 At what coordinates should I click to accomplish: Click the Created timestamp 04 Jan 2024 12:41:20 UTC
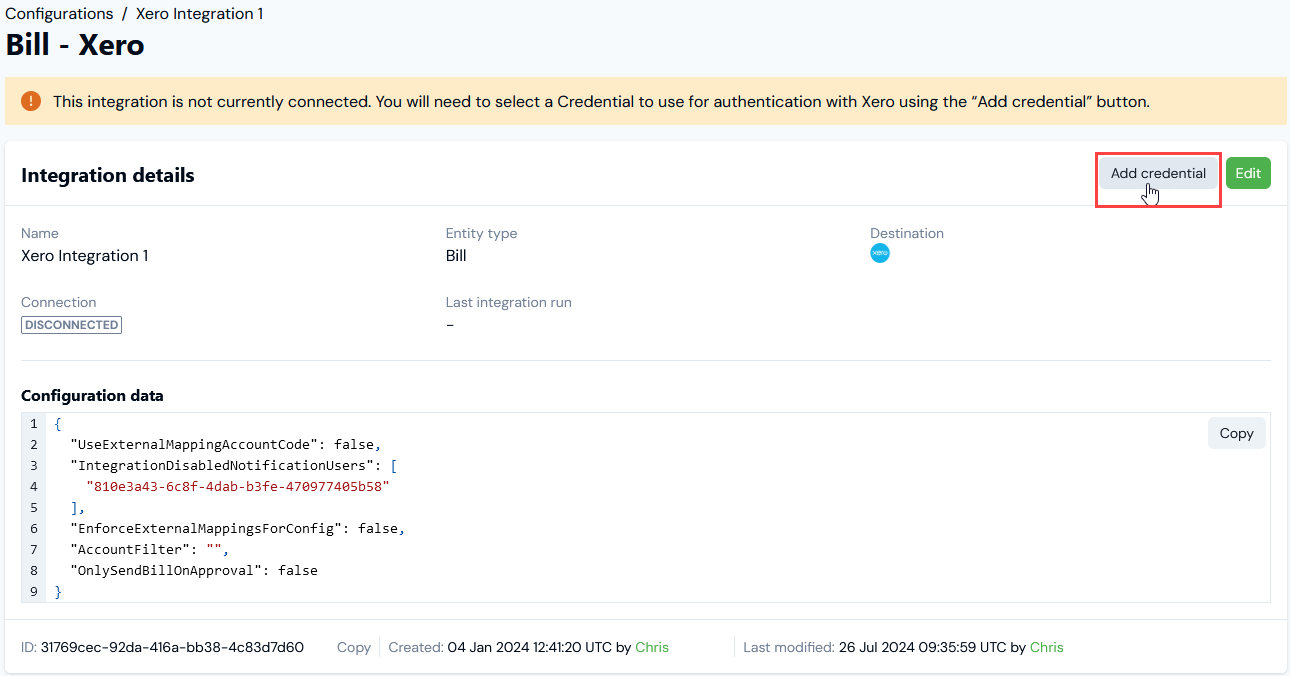coord(529,647)
